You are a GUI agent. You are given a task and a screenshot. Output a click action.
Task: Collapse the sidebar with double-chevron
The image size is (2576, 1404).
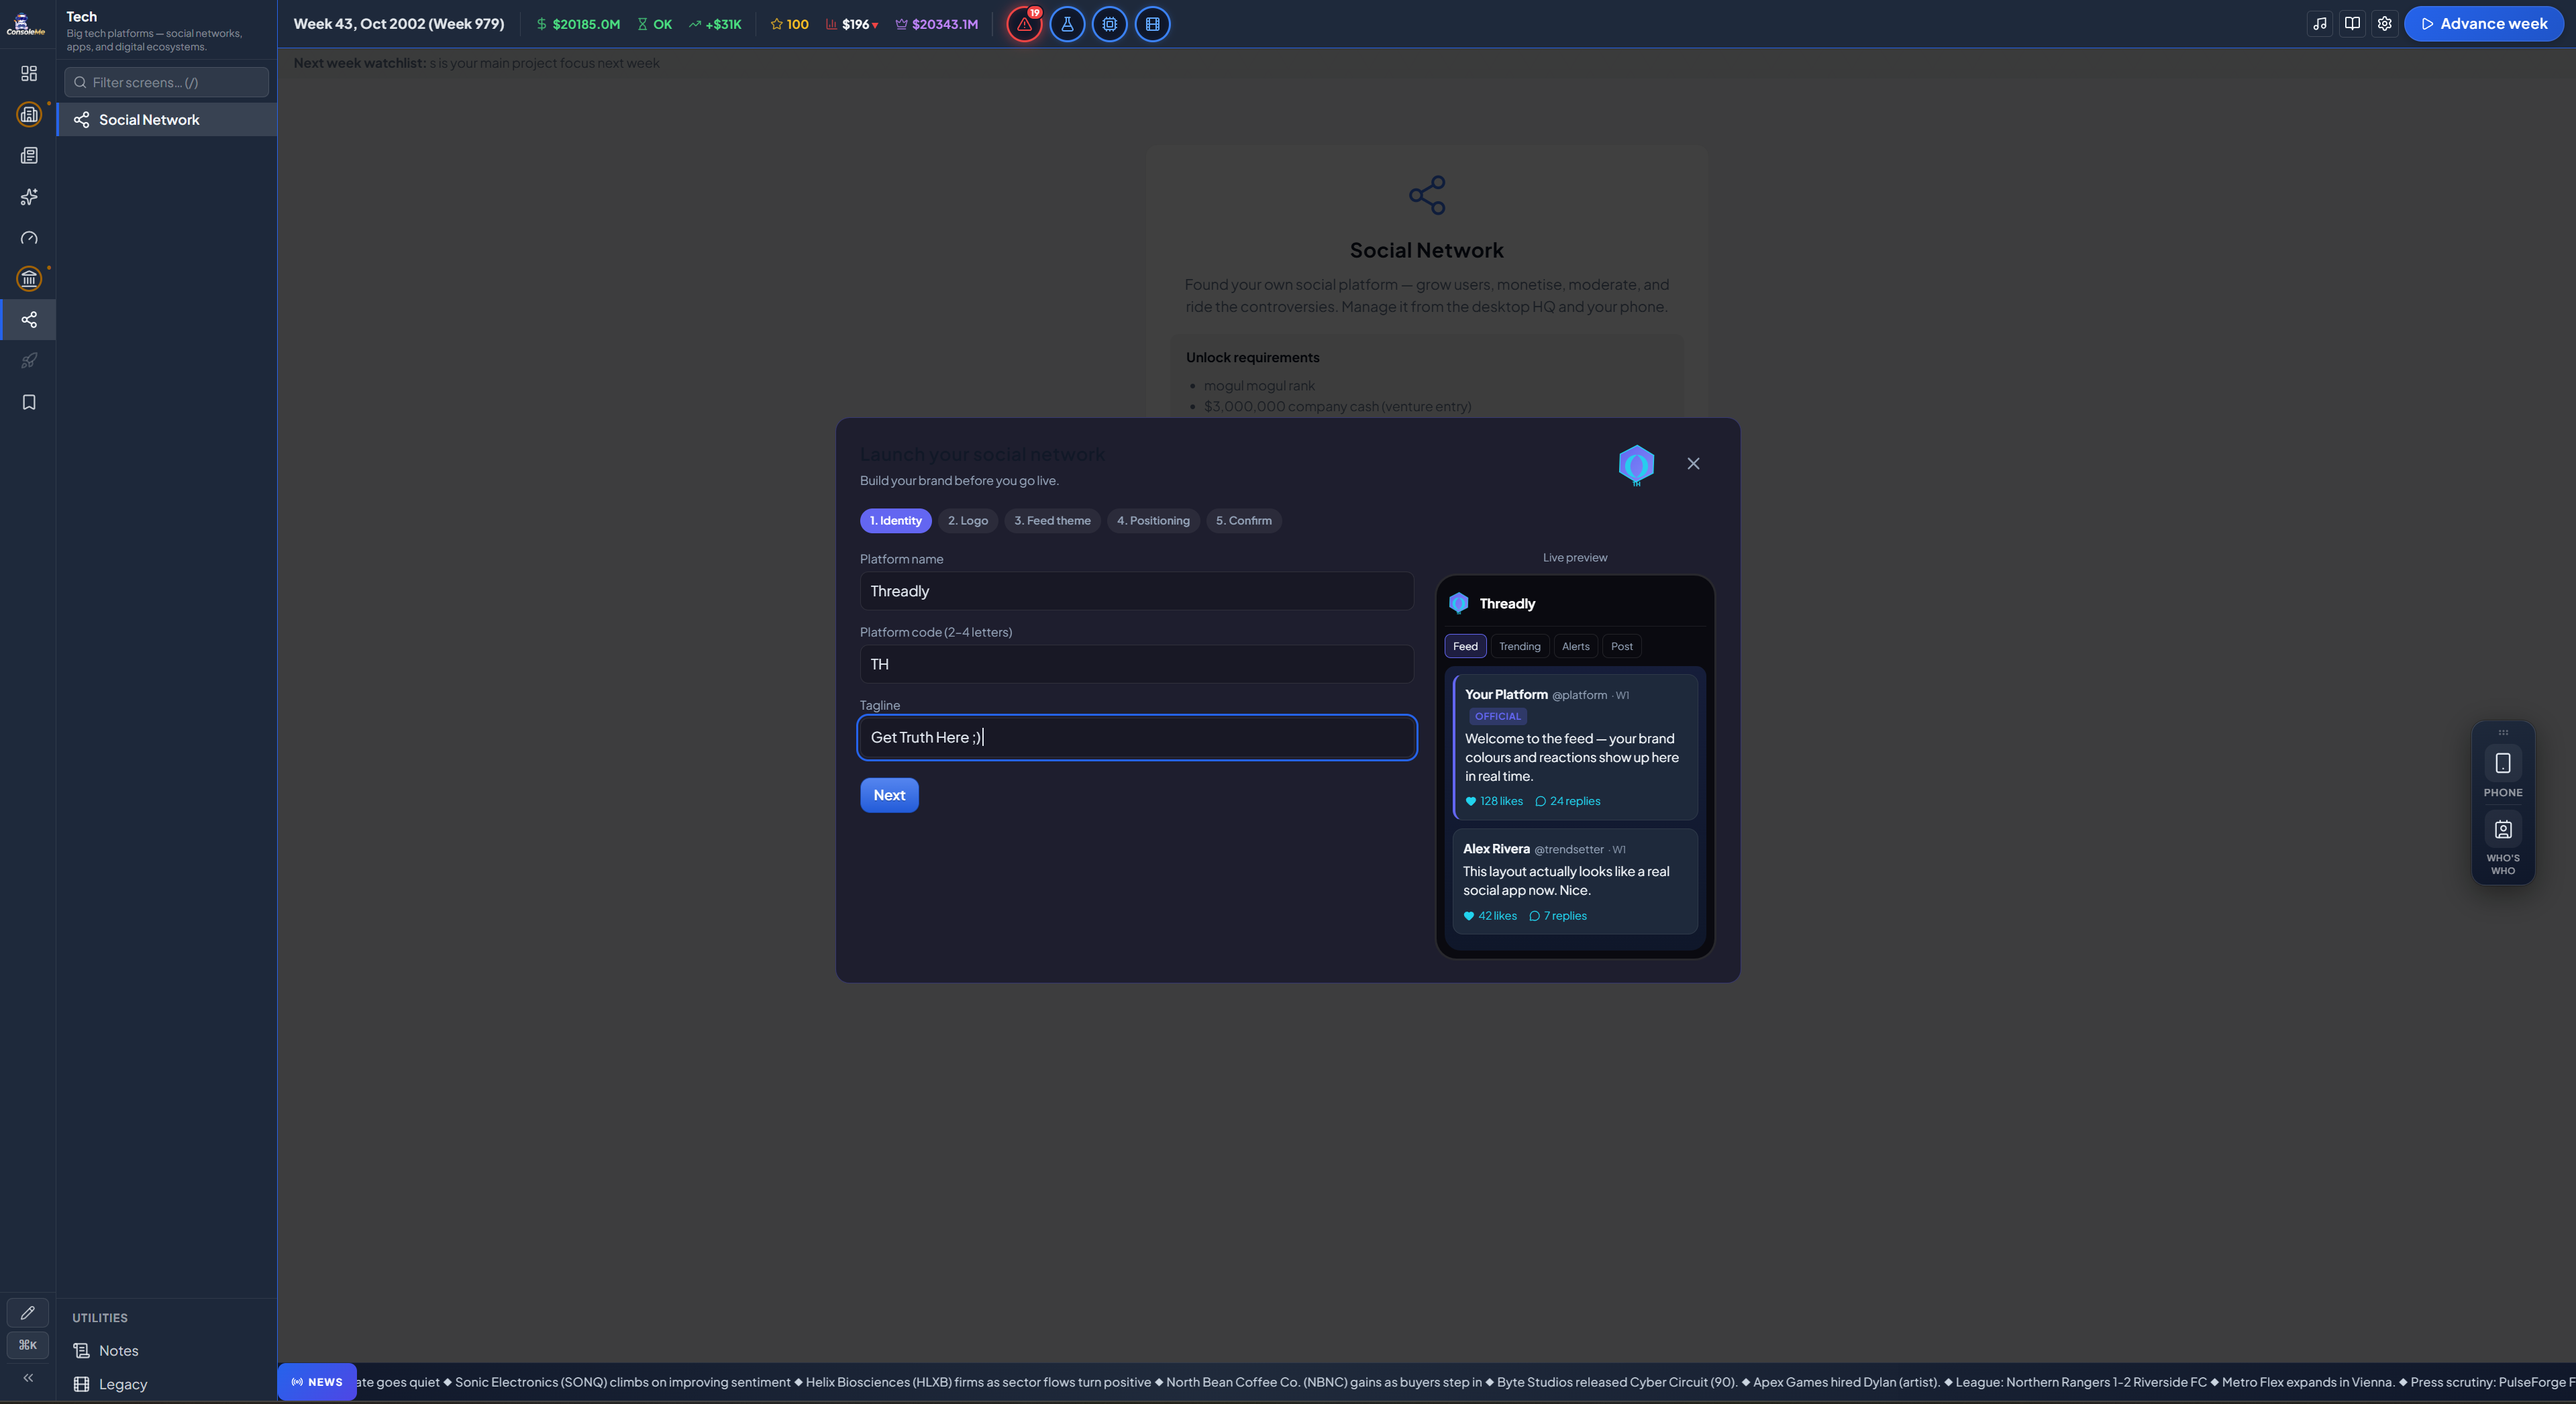coord(28,1378)
